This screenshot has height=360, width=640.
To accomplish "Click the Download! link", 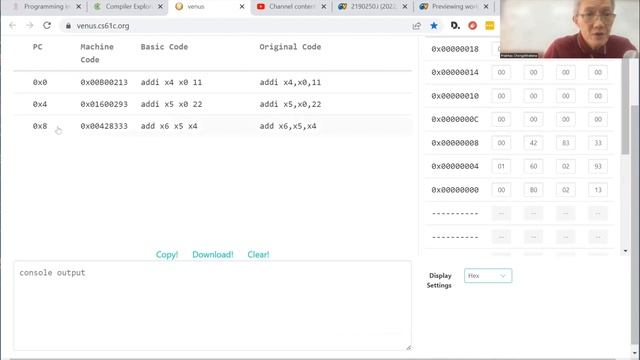I will (213, 254).
